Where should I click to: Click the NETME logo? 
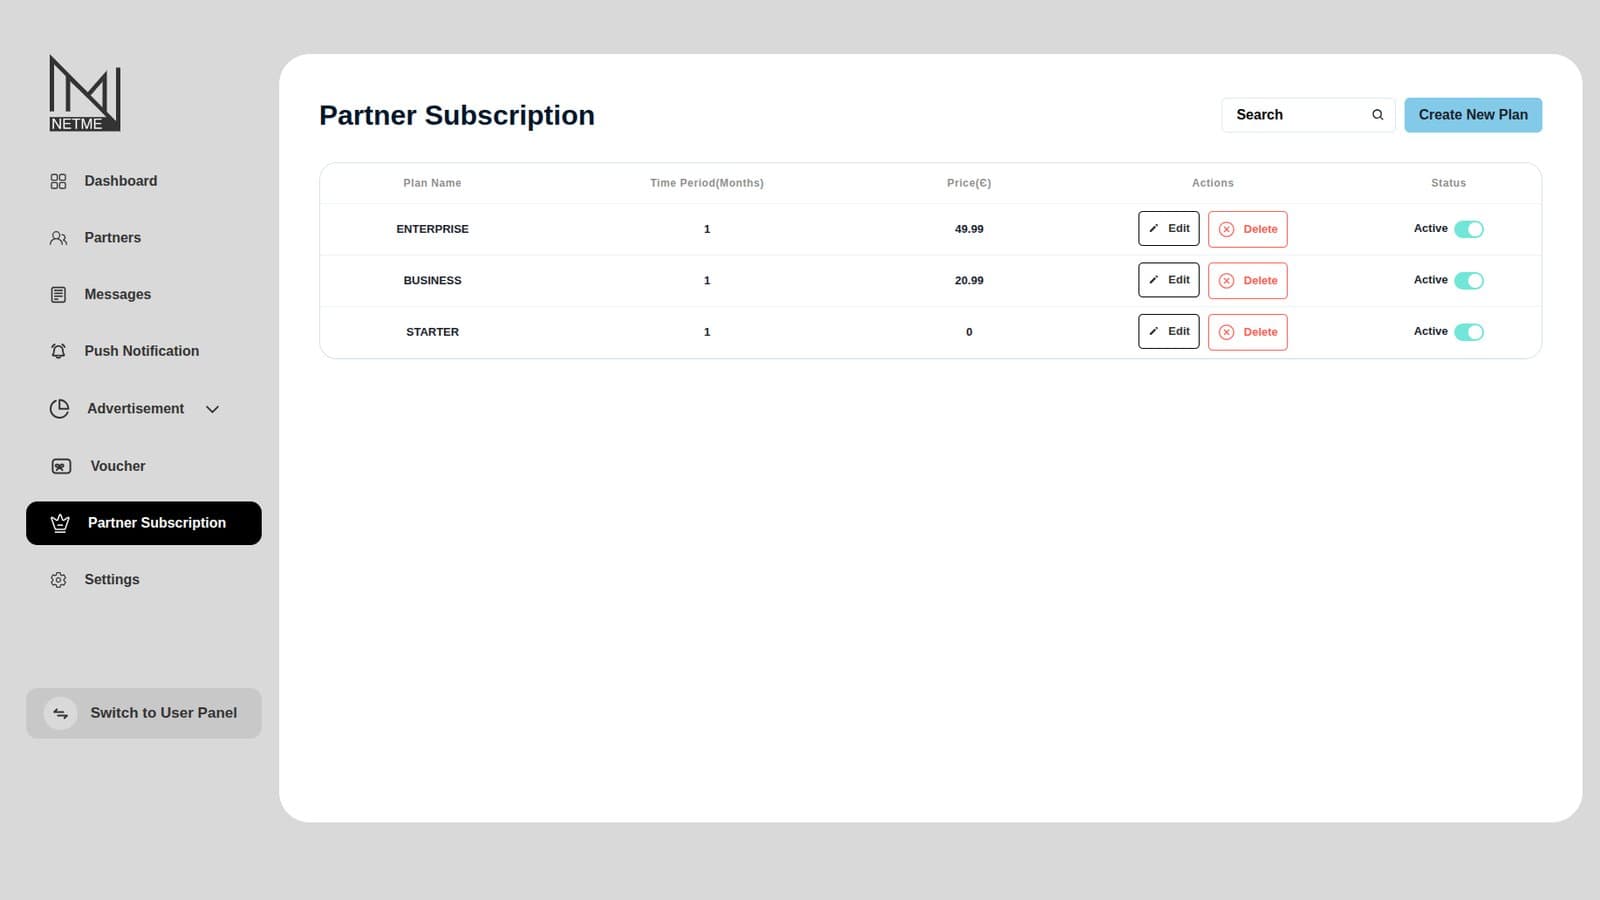(x=85, y=93)
